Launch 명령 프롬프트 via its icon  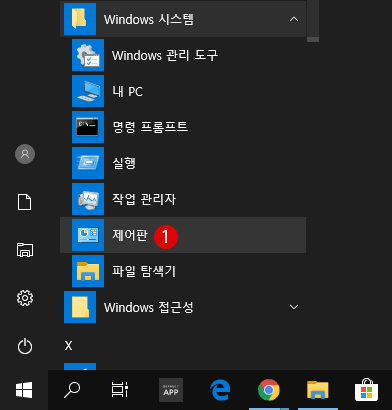click(x=88, y=127)
